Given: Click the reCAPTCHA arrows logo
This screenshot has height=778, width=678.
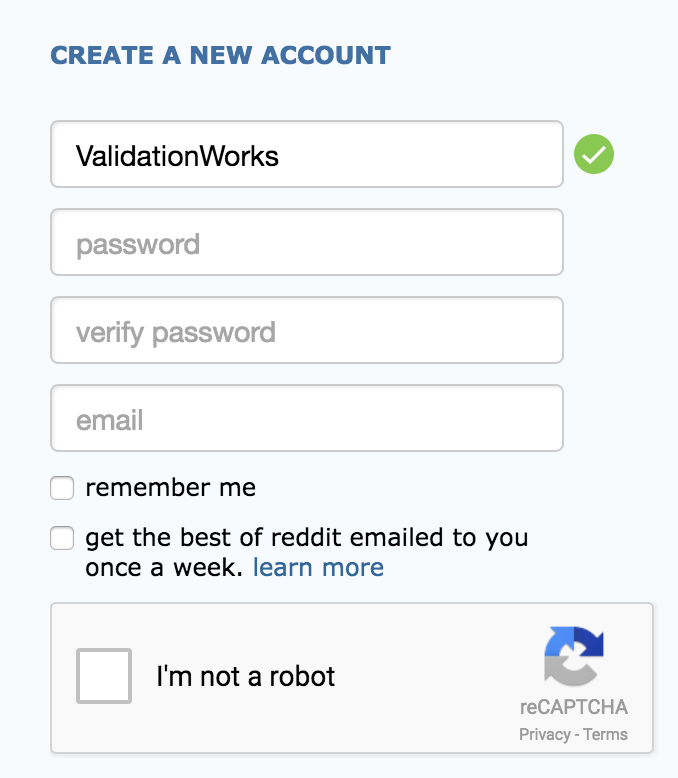Looking at the screenshot, I should [574, 656].
